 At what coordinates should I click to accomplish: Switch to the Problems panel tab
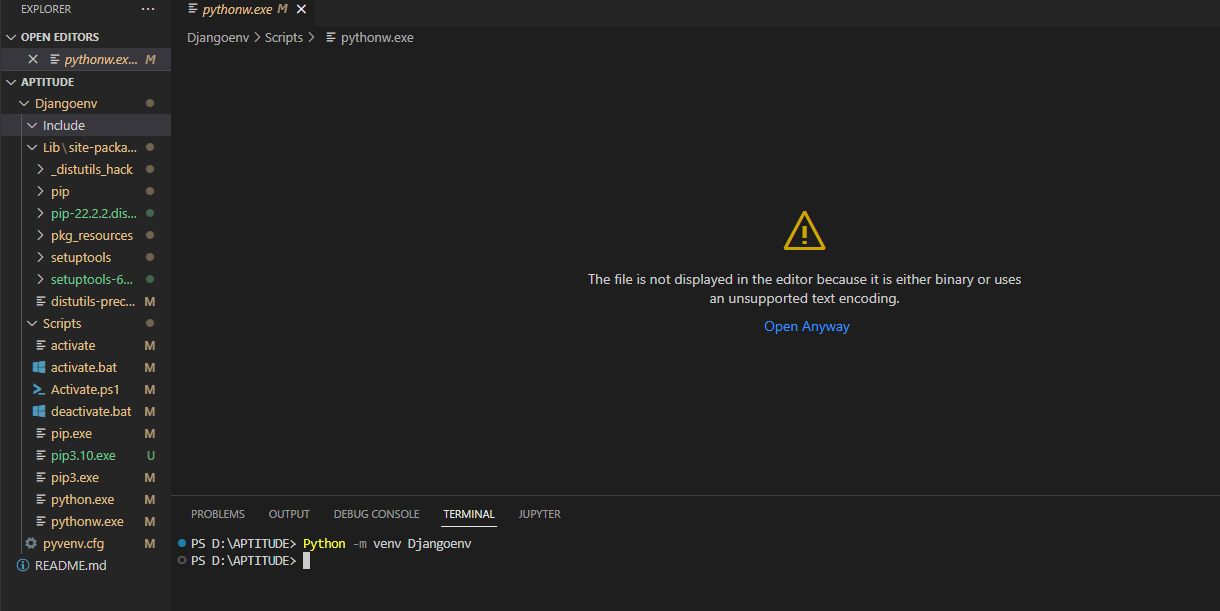pos(218,514)
